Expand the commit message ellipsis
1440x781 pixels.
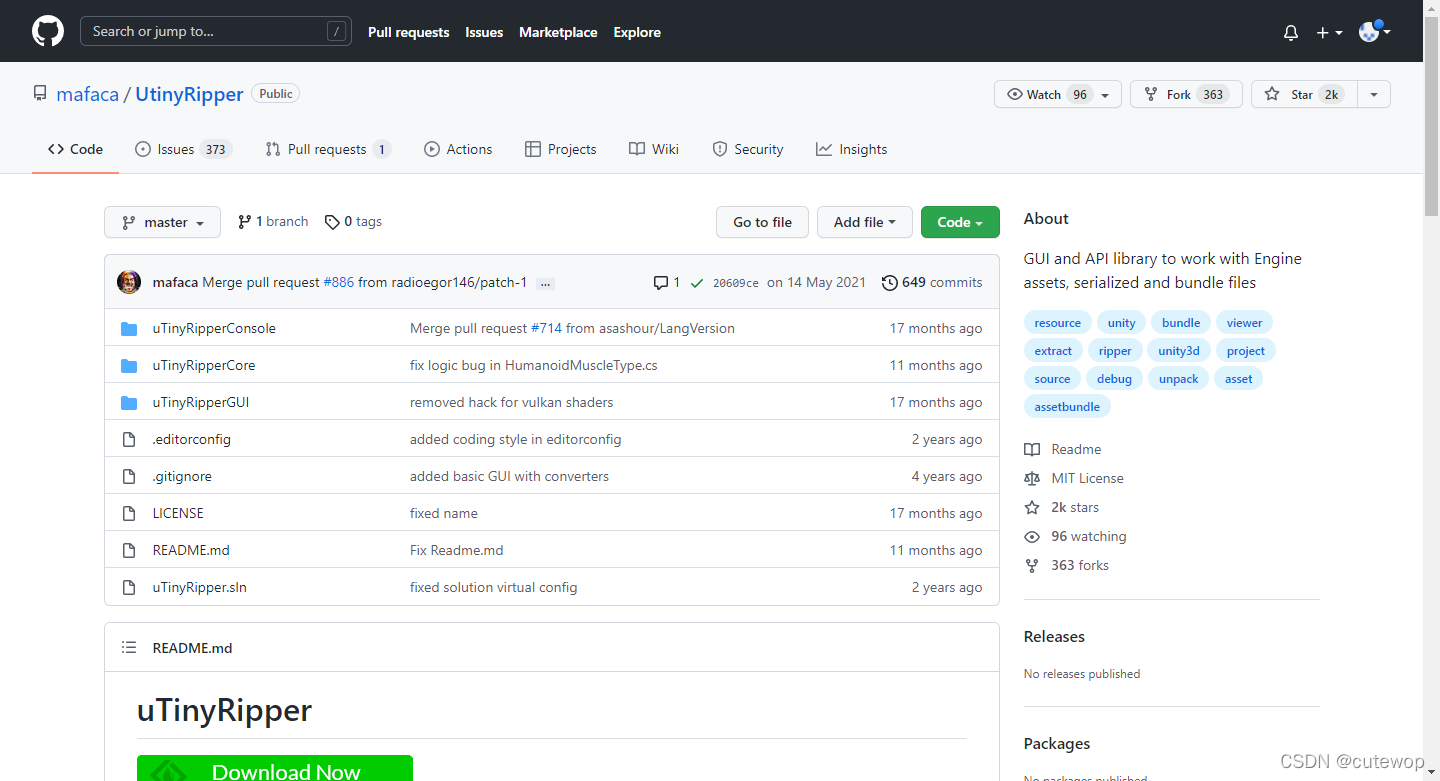[x=545, y=283]
